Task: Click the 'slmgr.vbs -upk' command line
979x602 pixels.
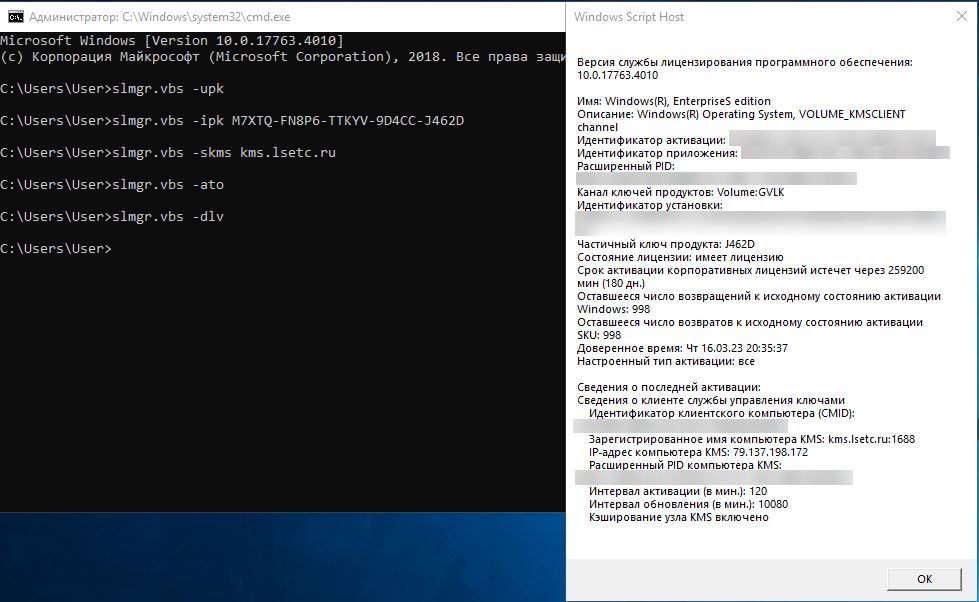Action: click(112, 89)
